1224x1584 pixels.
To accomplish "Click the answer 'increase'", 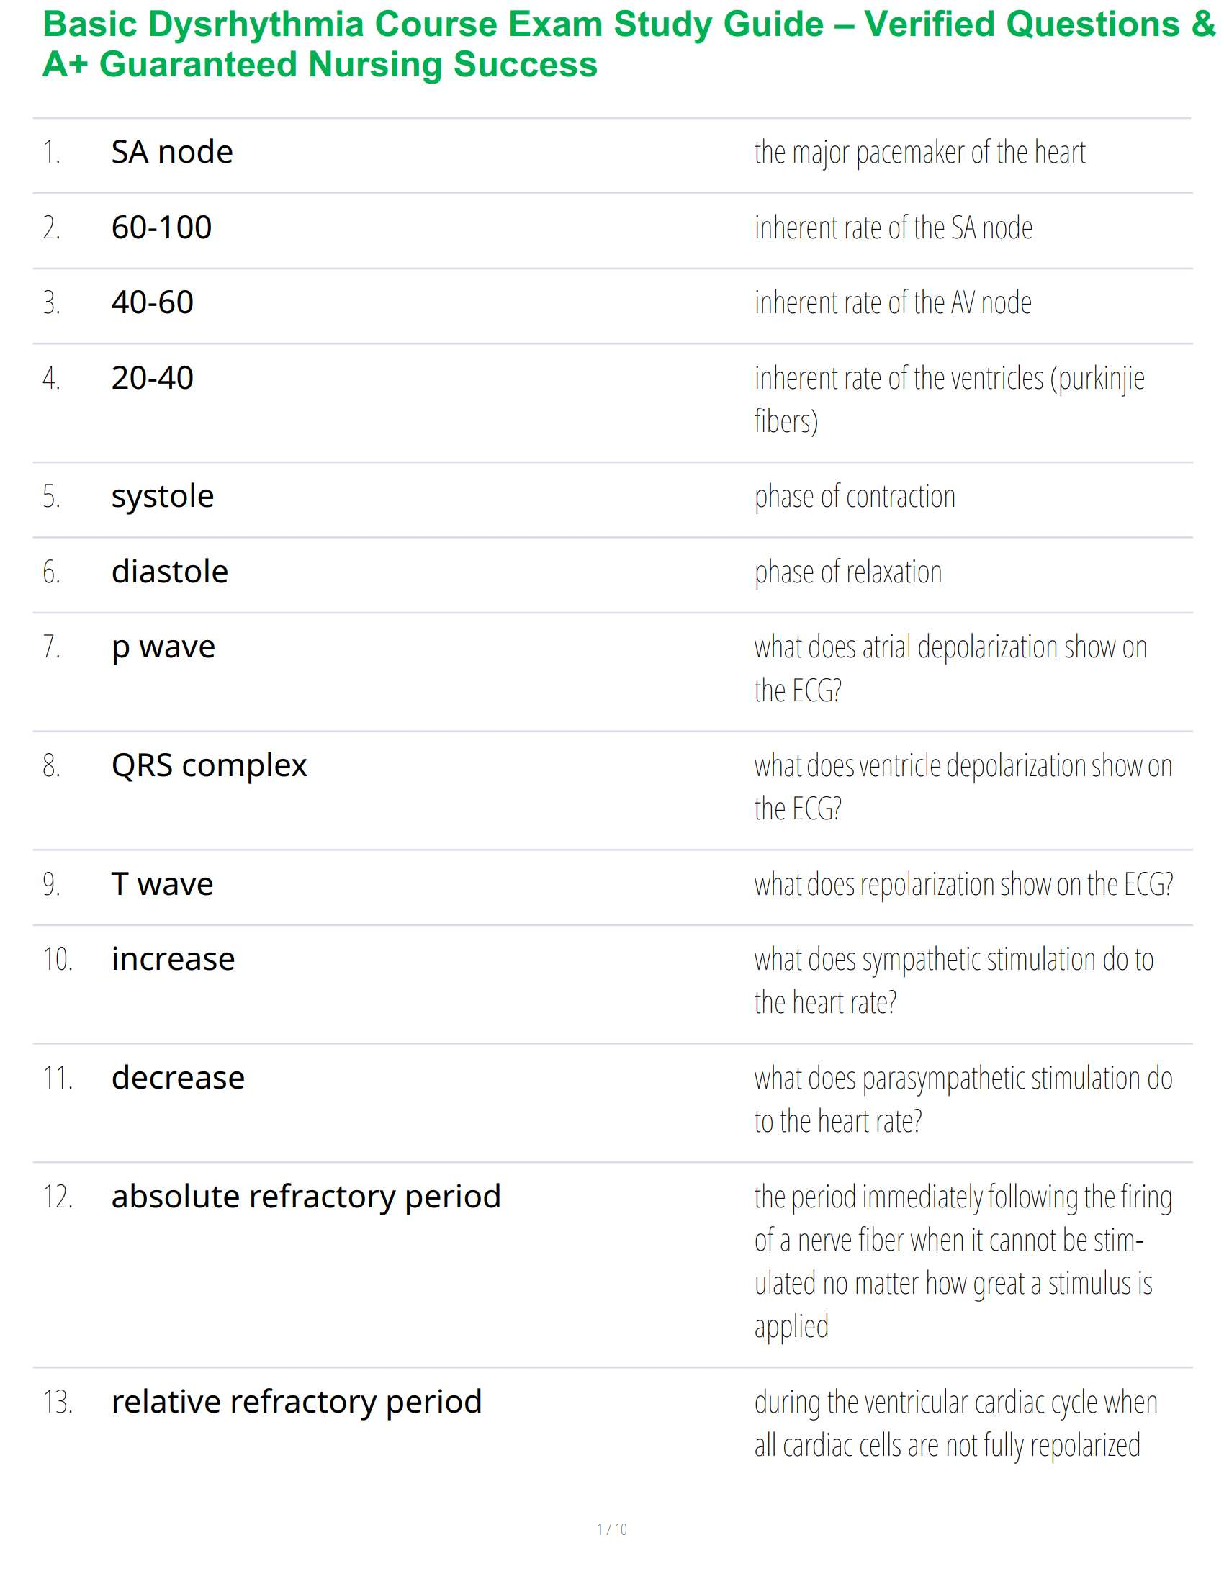I will point(173,959).
